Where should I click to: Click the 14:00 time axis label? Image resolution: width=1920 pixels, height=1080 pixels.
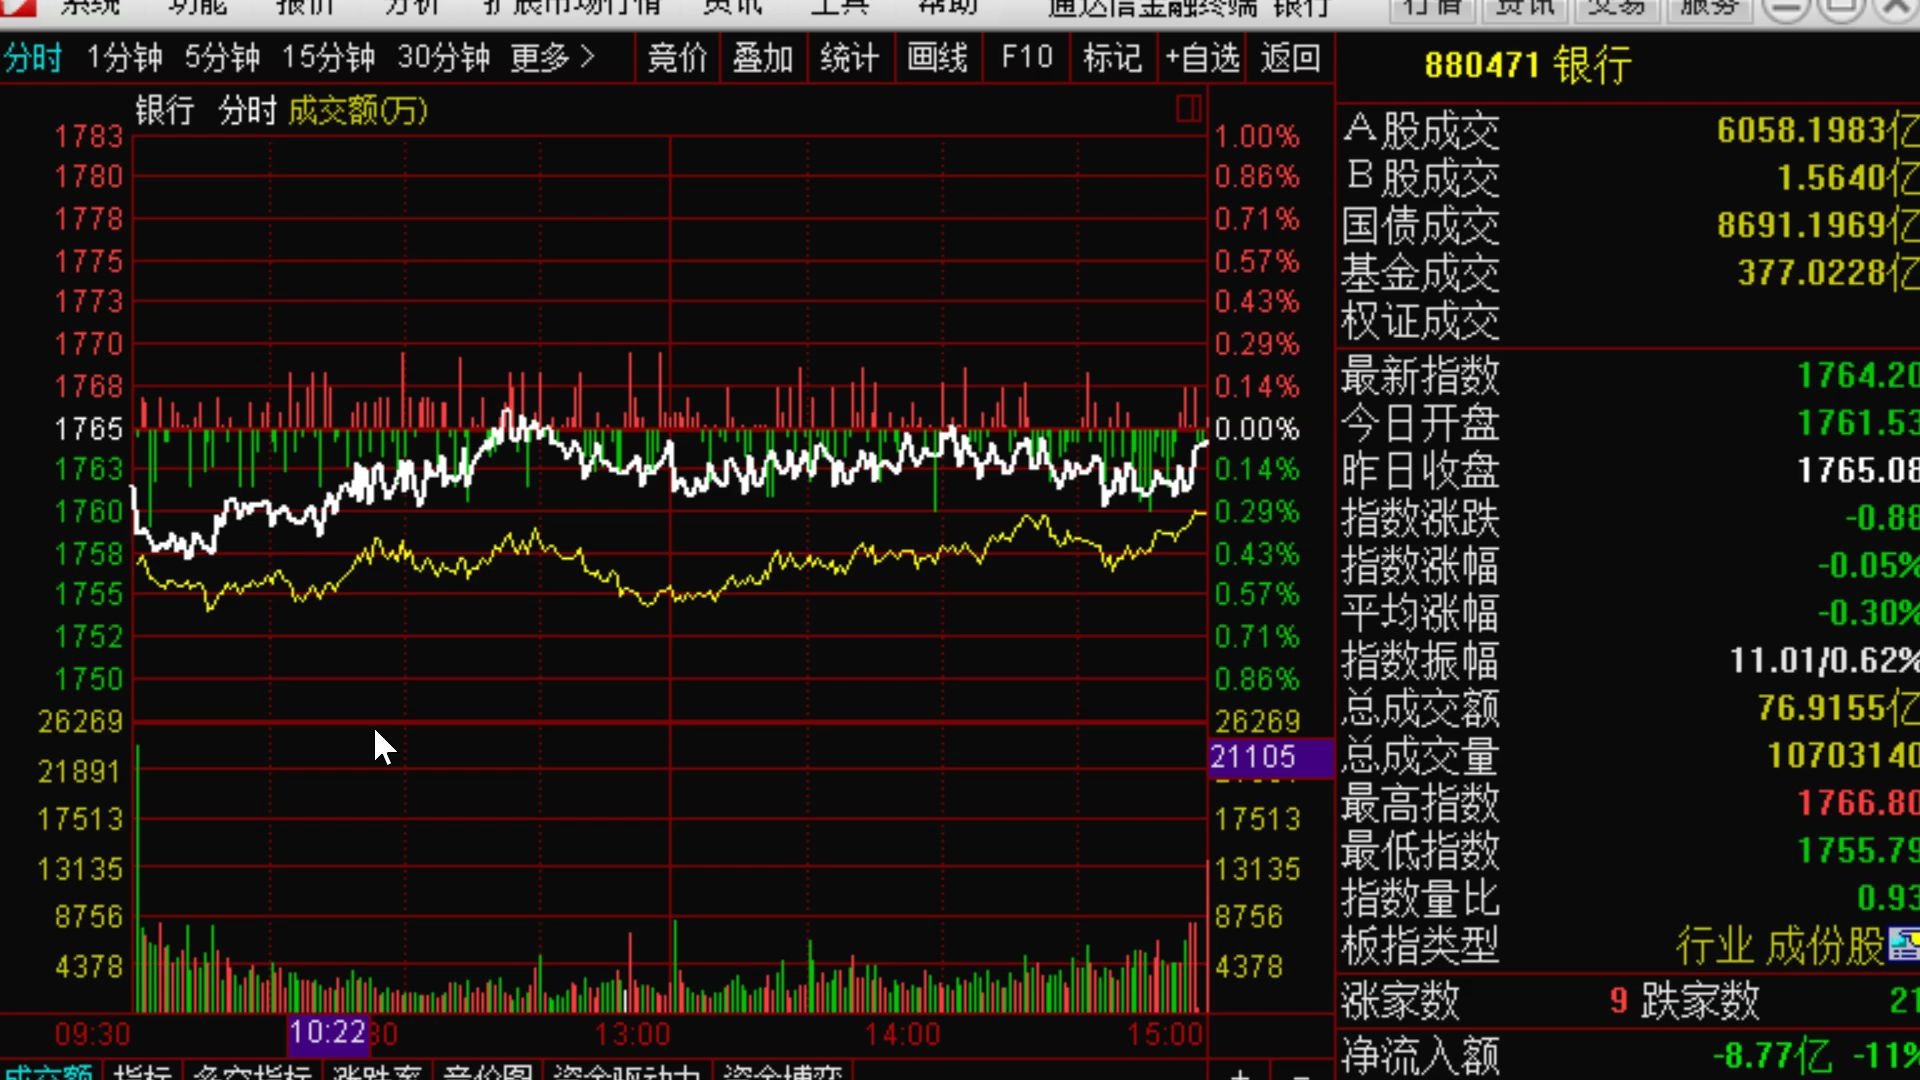pyautogui.click(x=902, y=1034)
